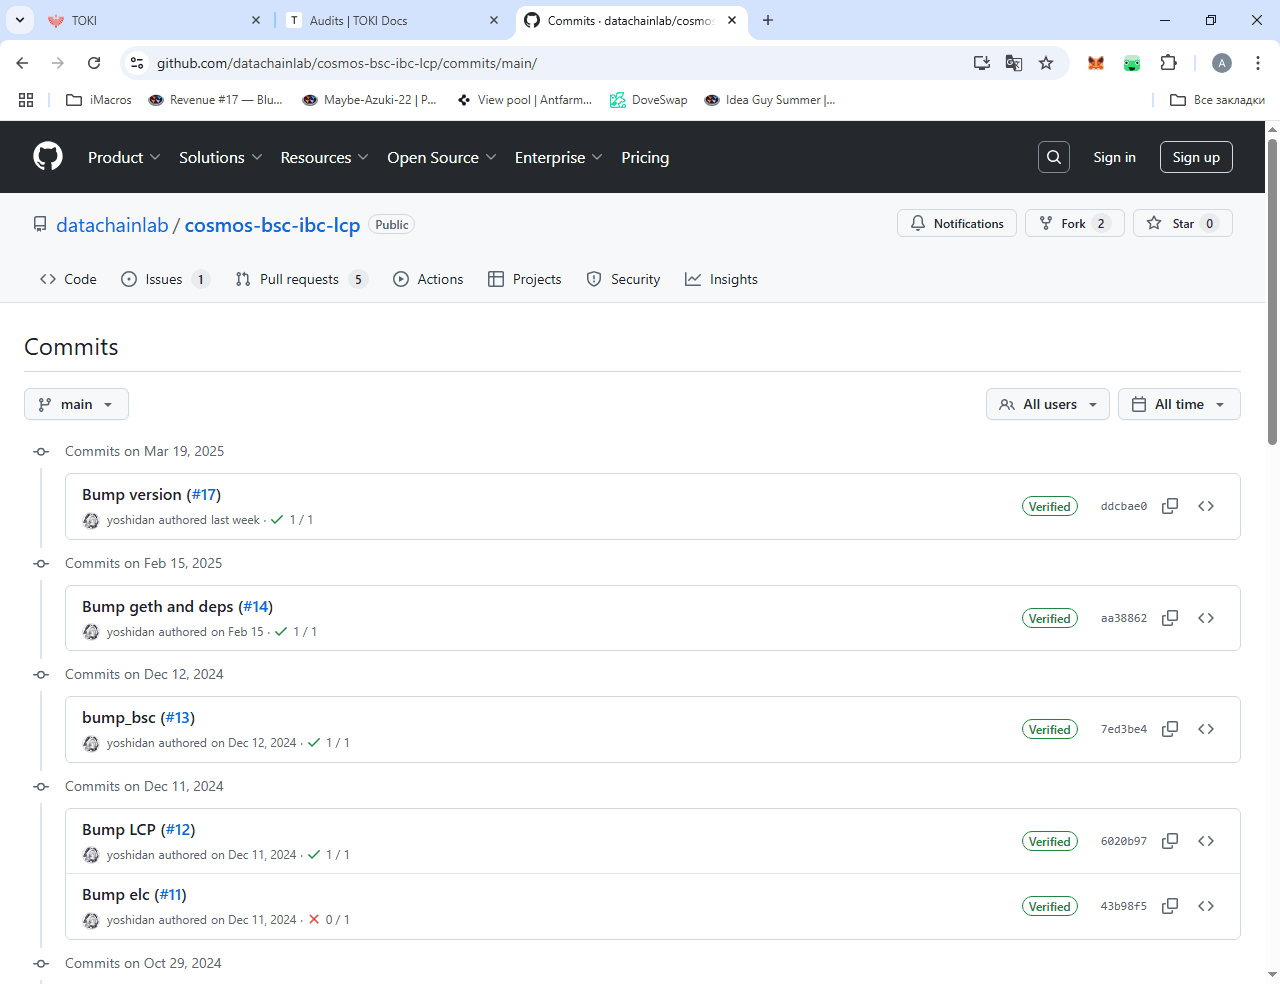Open the Security tab
The height and width of the screenshot is (984, 1280).
(623, 279)
